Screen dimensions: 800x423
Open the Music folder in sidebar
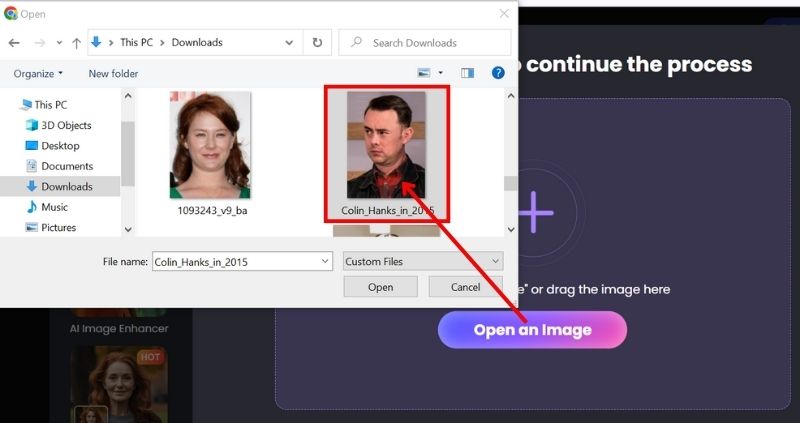[55, 207]
